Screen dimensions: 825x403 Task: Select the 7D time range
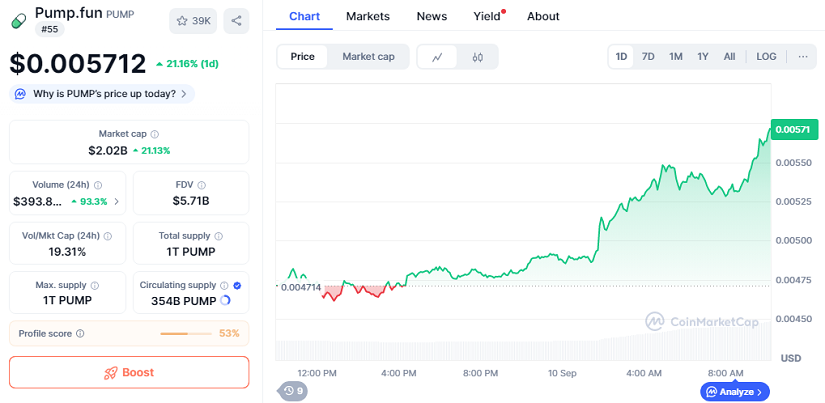coord(648,57)
